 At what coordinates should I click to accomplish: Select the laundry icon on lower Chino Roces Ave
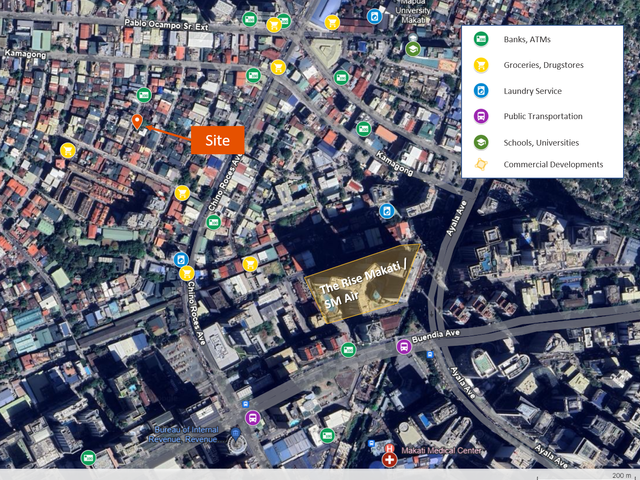(181, 260)
